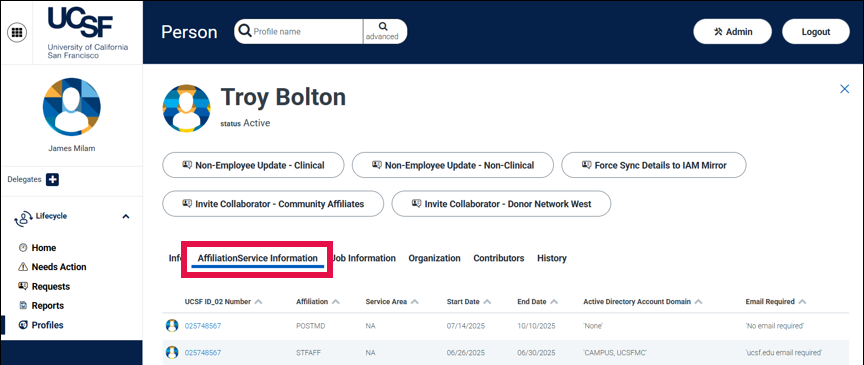Click 'ucsf.edu email required' cell
Viewport: 864px width, 365px height.
[784, 352]
